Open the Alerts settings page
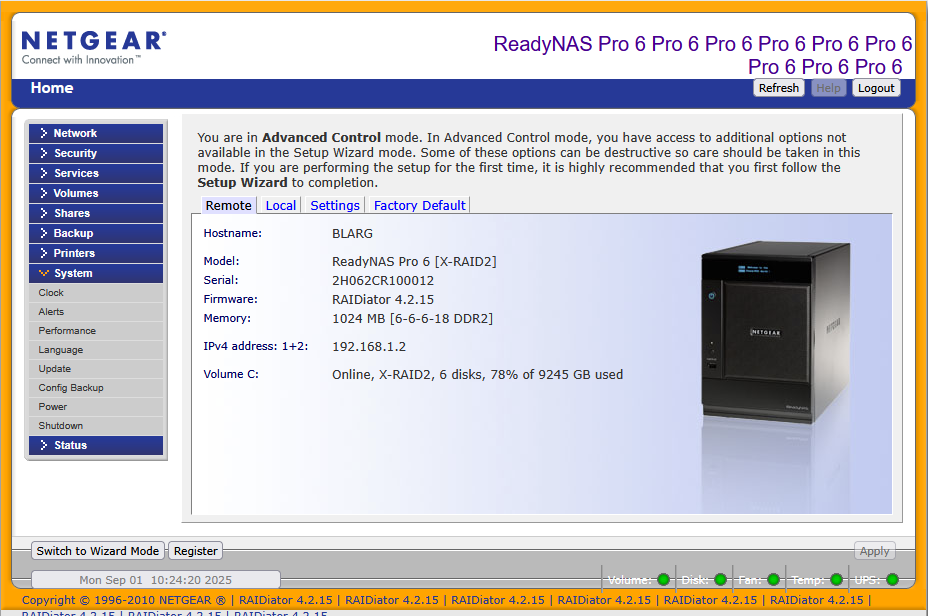The width and height of the screenshot is (928, 616). click(96, 312)
